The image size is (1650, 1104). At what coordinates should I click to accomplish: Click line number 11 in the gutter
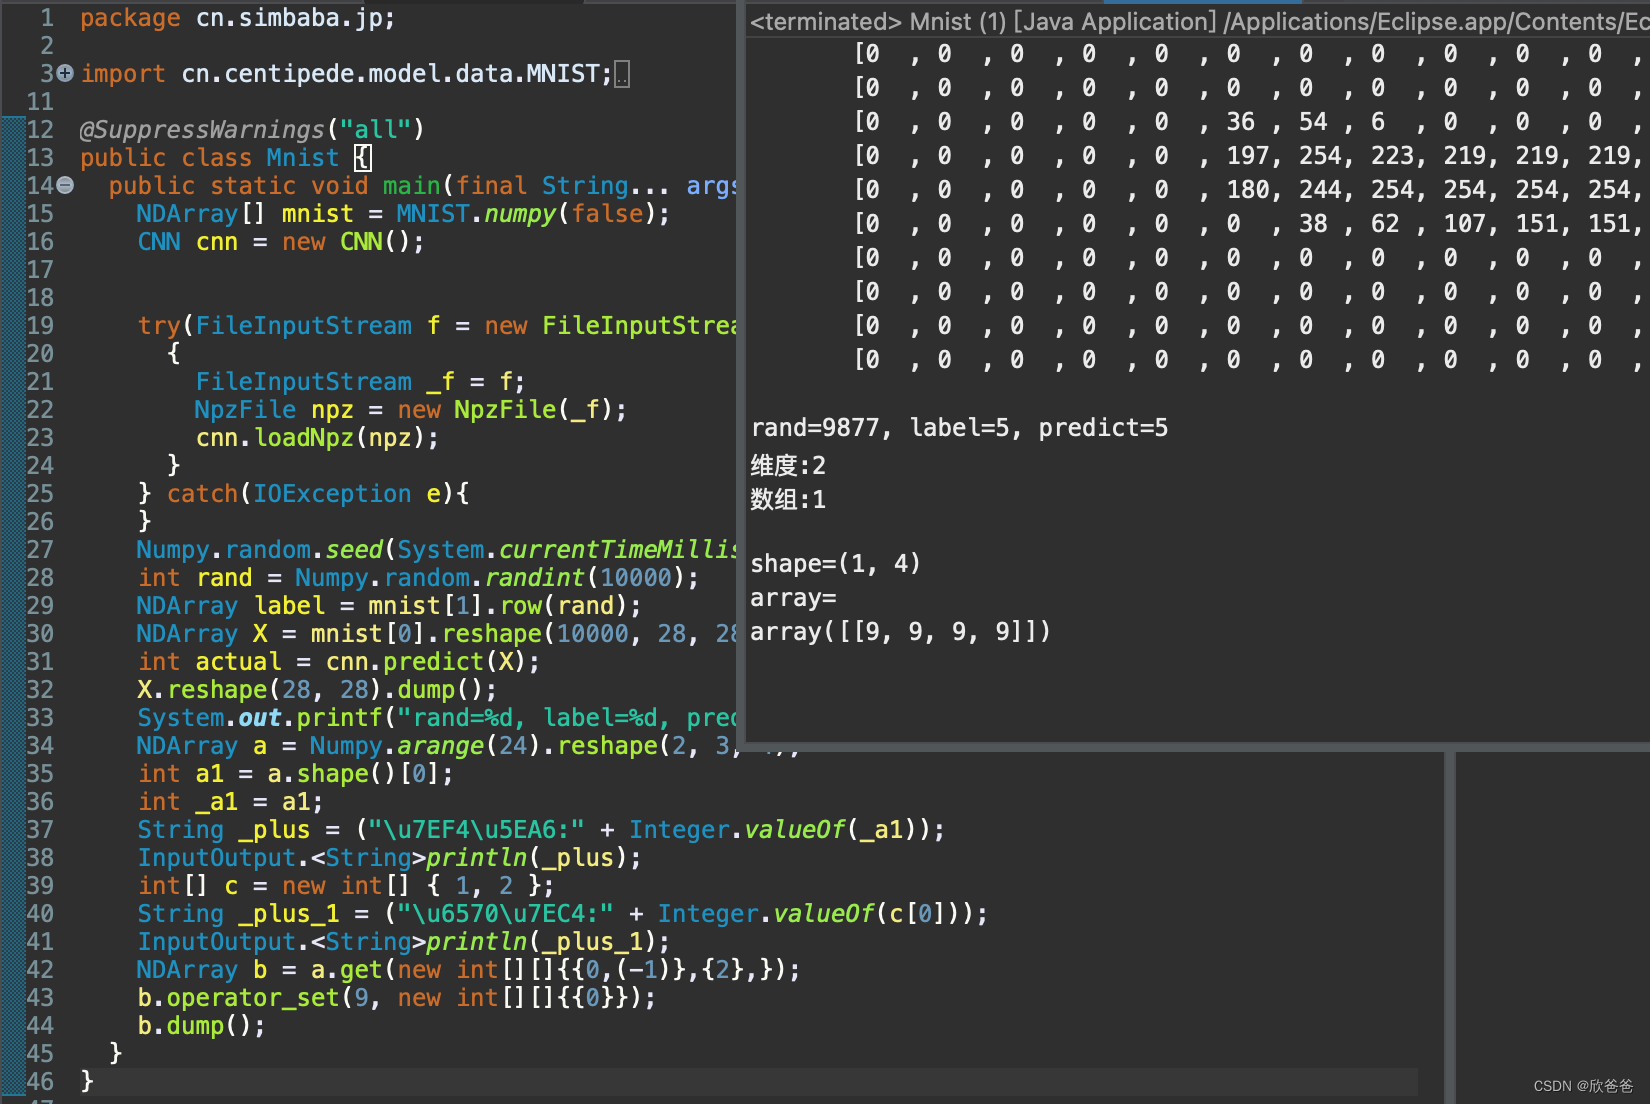tap(40, 101)
